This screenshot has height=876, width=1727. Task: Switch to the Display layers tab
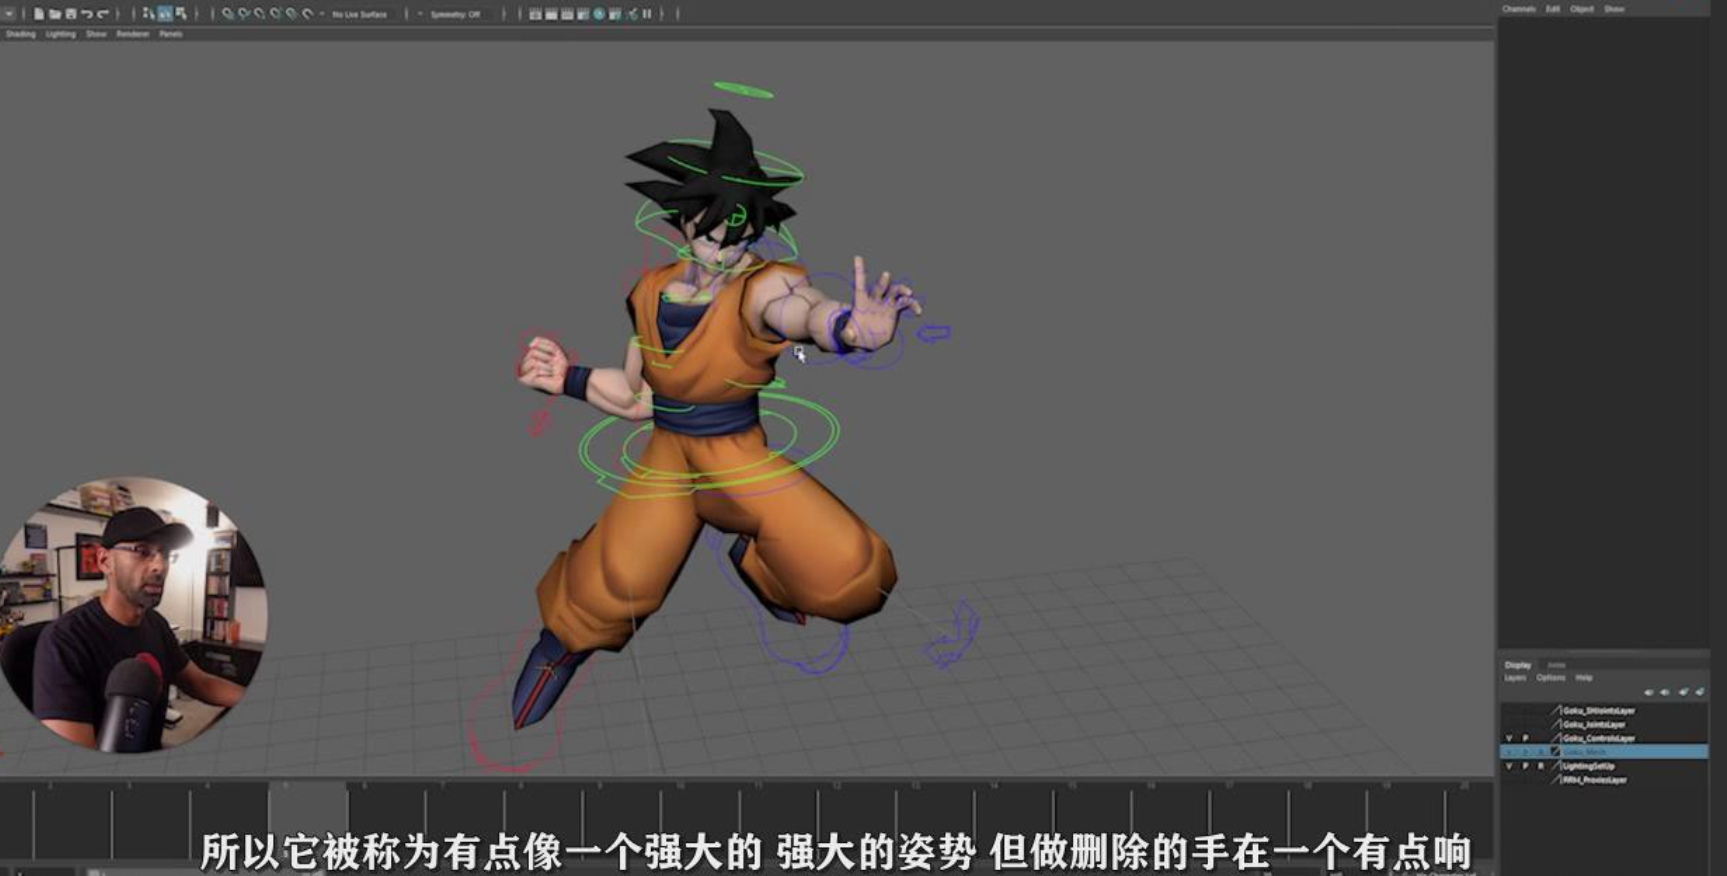pos(1518,665)
